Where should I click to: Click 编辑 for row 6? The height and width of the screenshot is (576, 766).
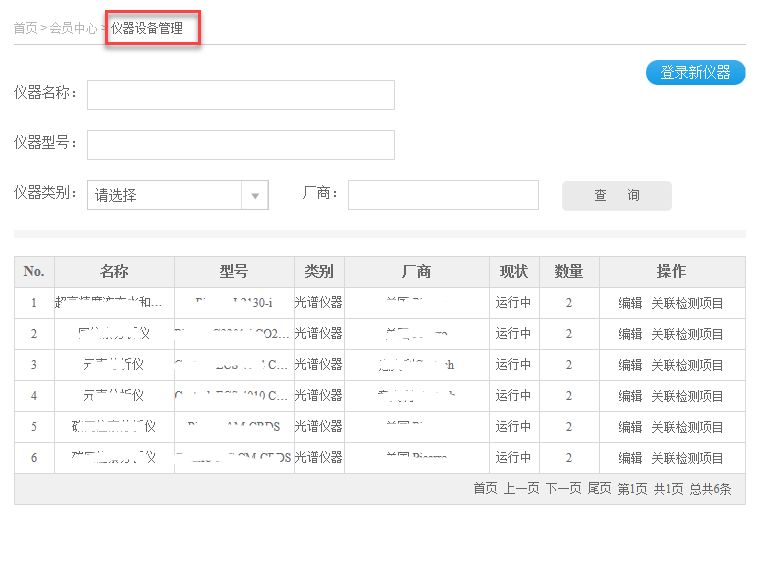tap(630, 458)
